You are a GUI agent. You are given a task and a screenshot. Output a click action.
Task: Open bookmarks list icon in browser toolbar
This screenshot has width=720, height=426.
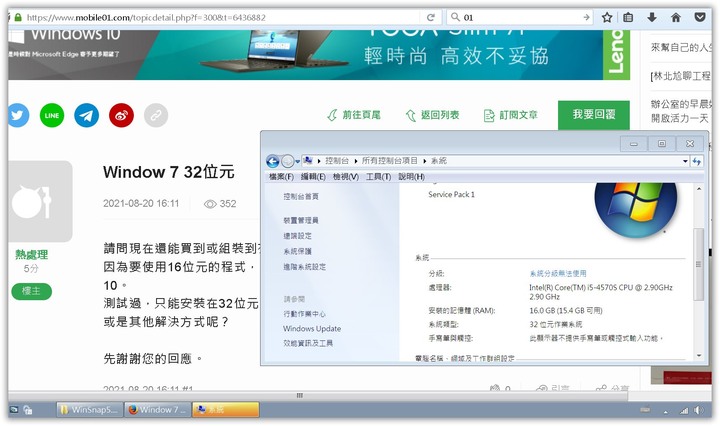628,17
